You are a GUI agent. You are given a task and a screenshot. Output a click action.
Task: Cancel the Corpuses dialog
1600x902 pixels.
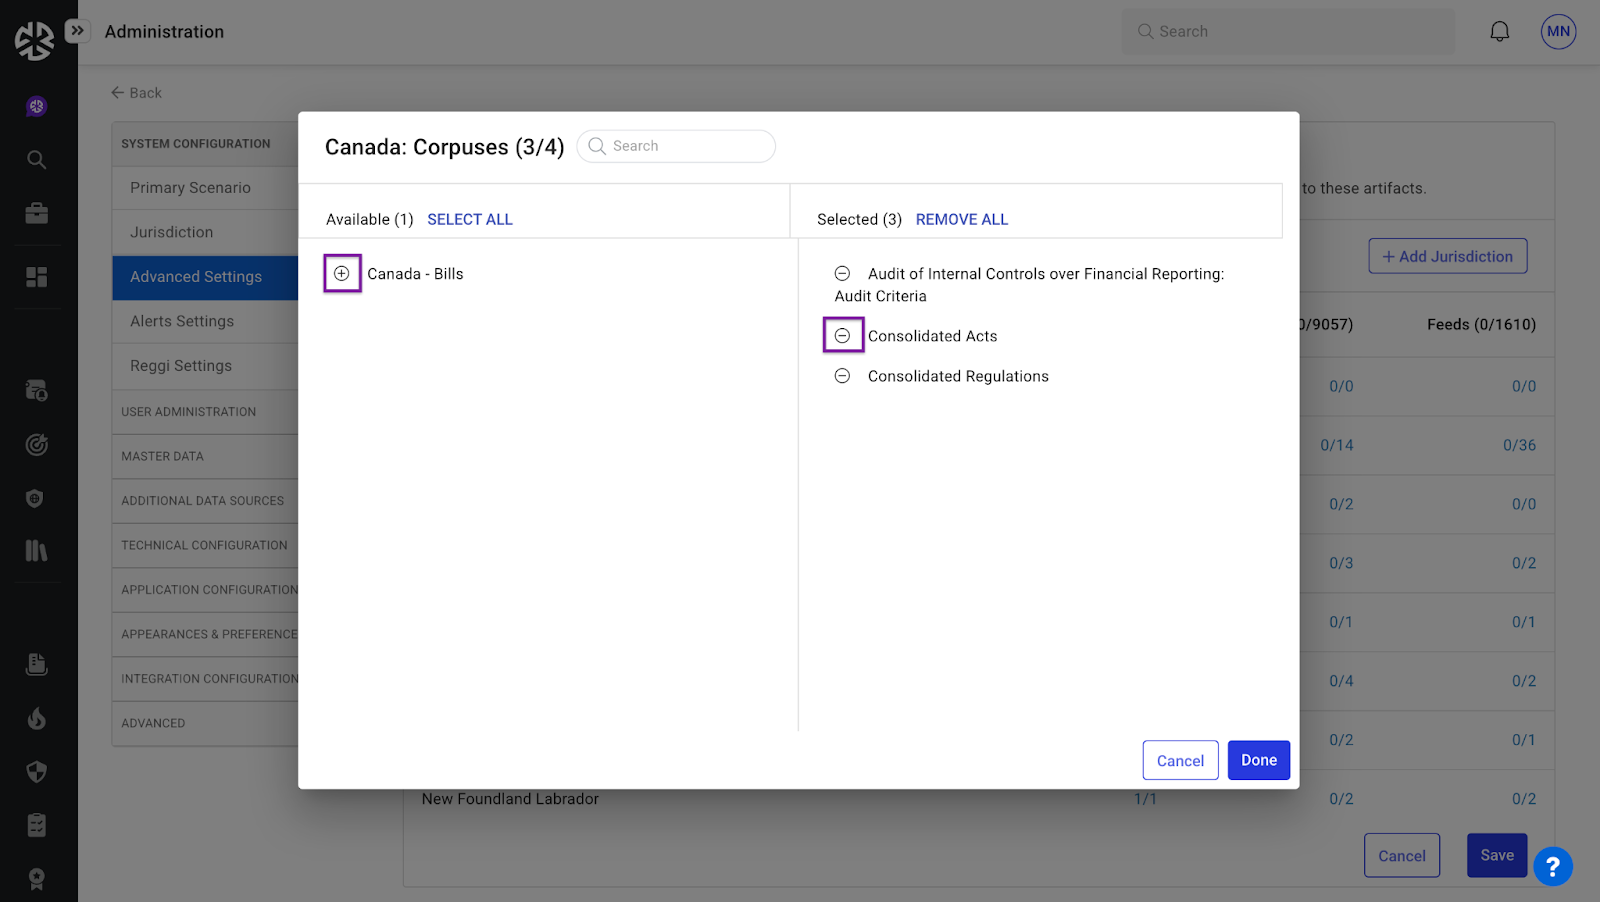[x=1180, y=760]
